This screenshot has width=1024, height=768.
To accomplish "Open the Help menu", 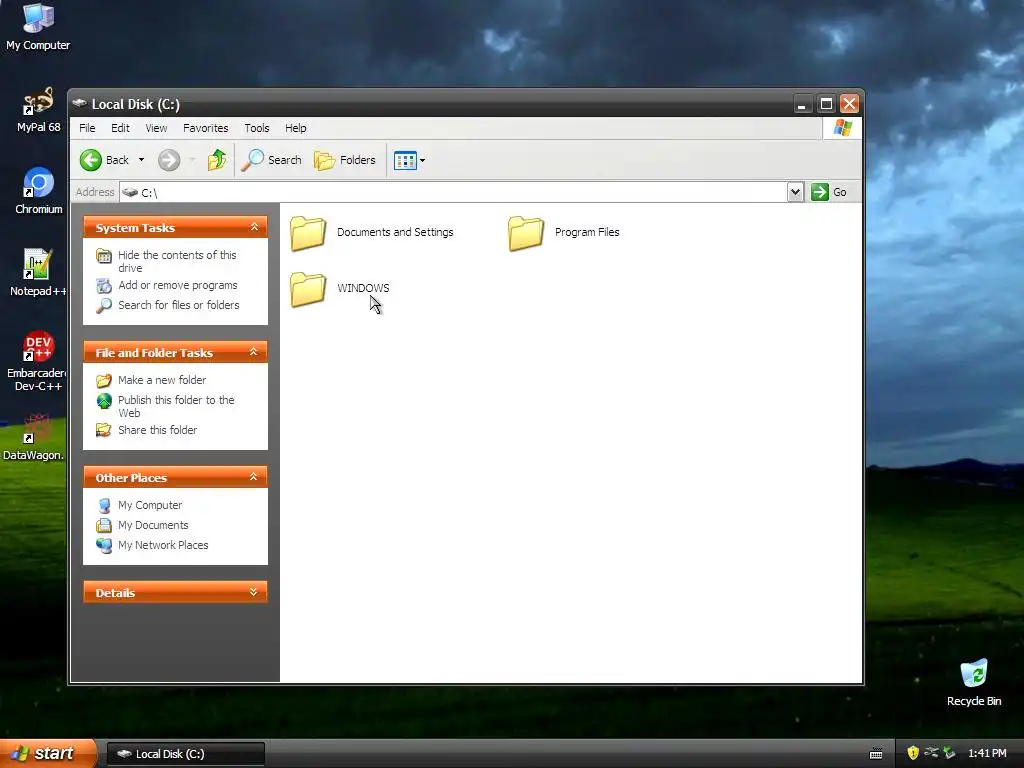I will click(296, 128).
